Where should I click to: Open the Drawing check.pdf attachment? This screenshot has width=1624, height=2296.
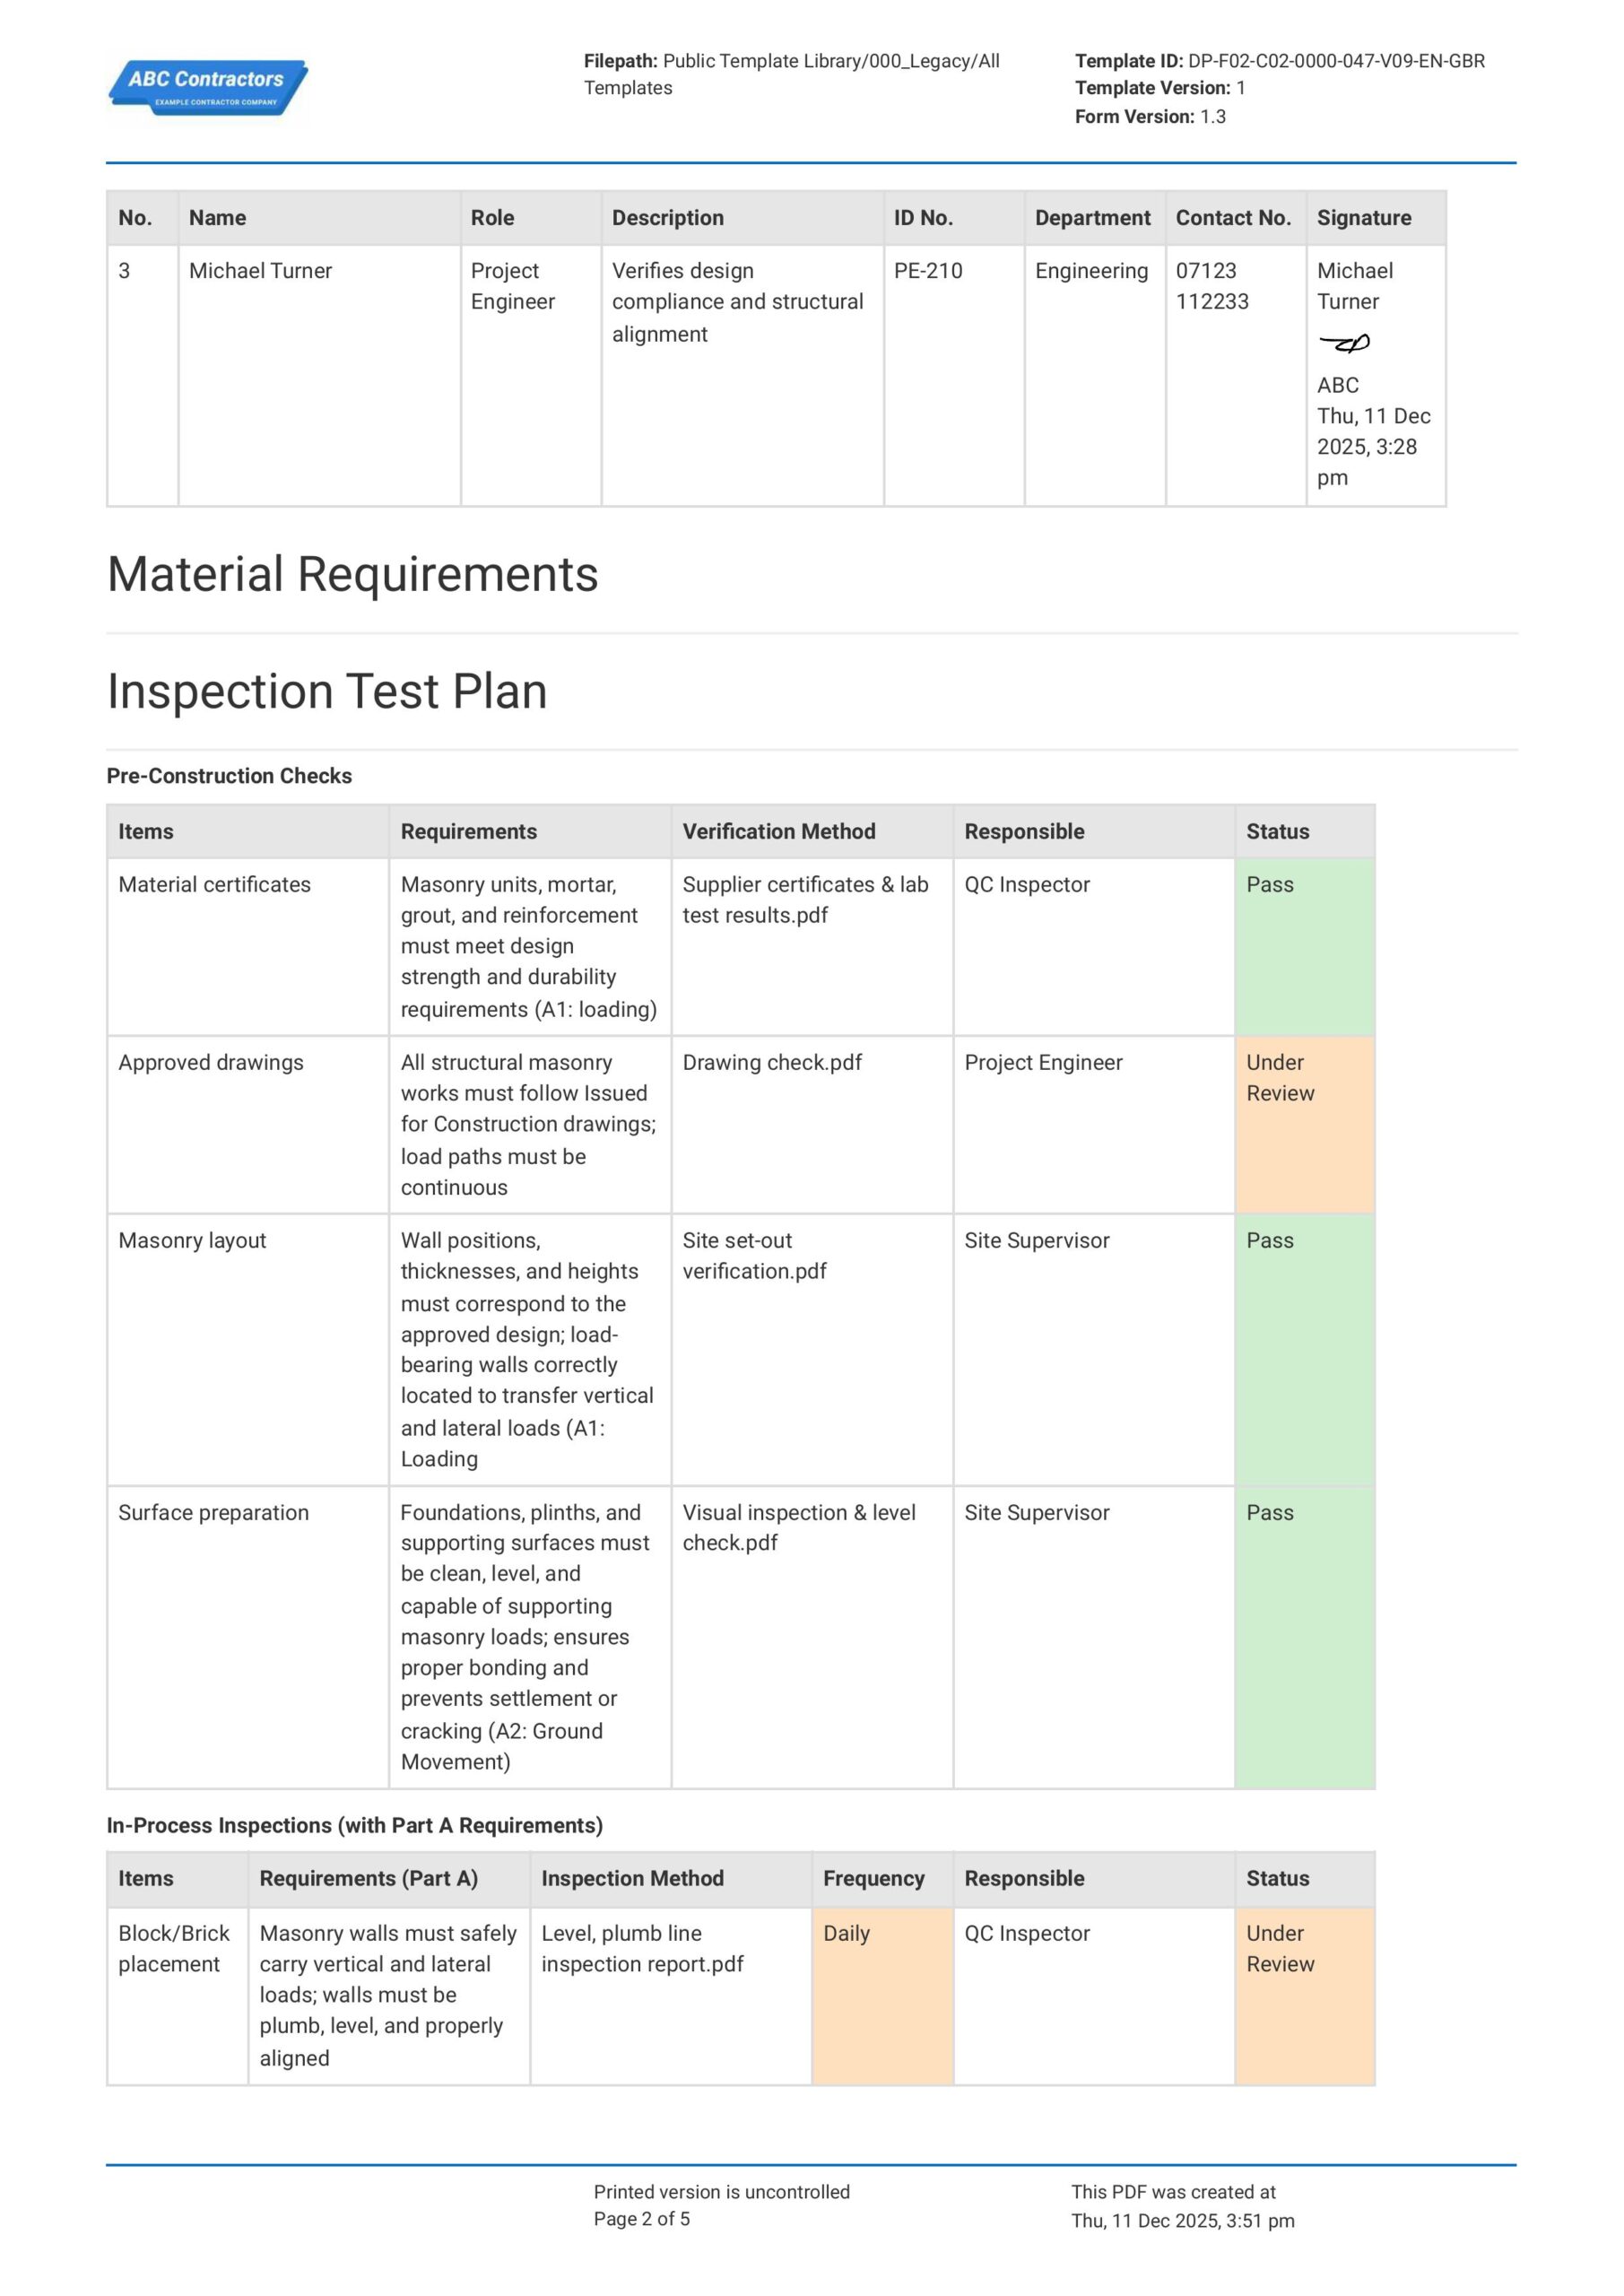(x=771, y=1062)
